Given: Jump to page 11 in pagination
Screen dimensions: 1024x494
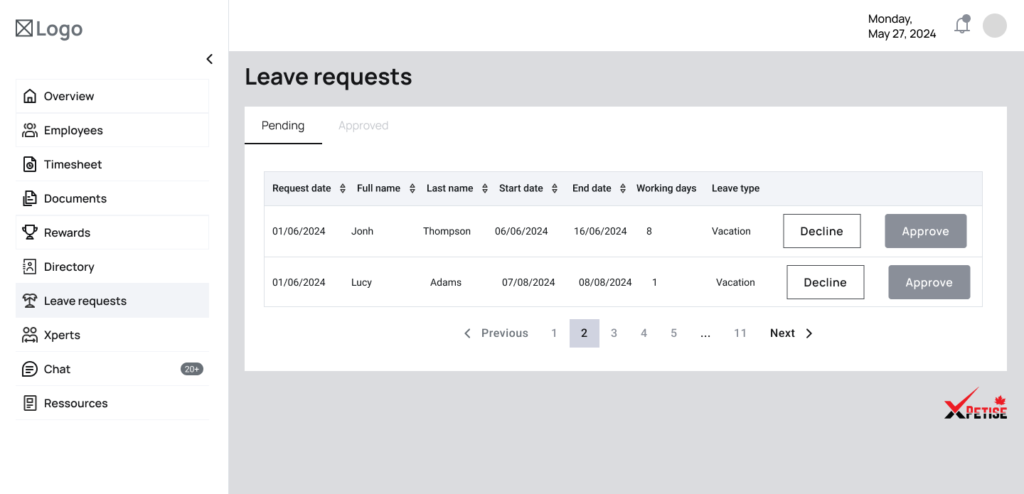Looking at the screenshot, I should (740, 333).
